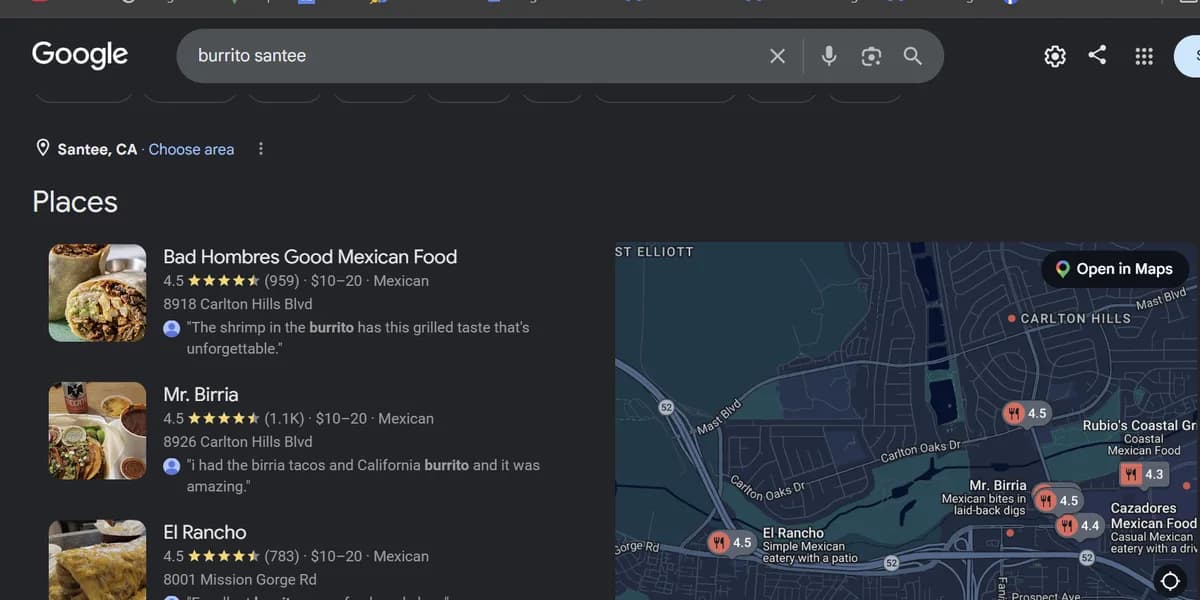Click the map's my-location target icon
The height and width of the screenshot is (600, 1200).
point(1169,581)
